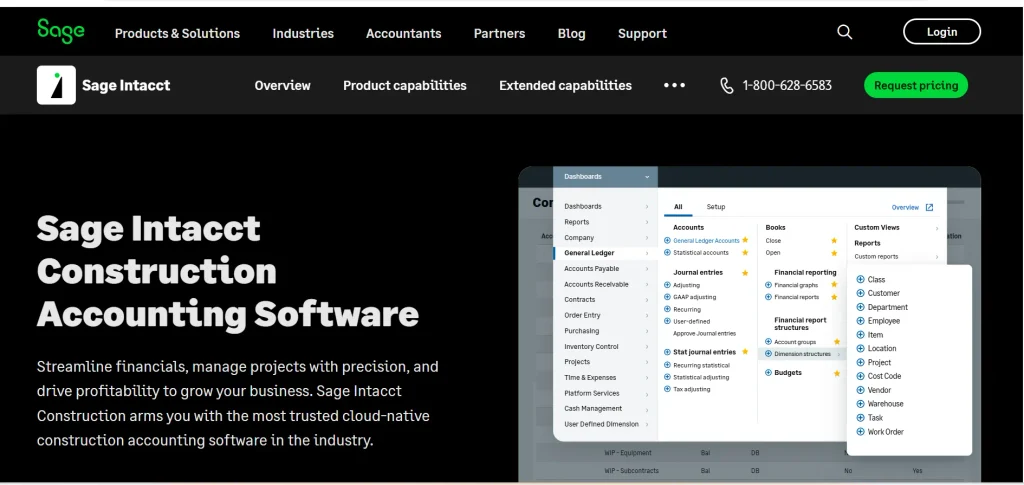Select General Ledger in the module list
Image resolution: width=1024 pixels, height=485 pixels.
pos(605,253)
